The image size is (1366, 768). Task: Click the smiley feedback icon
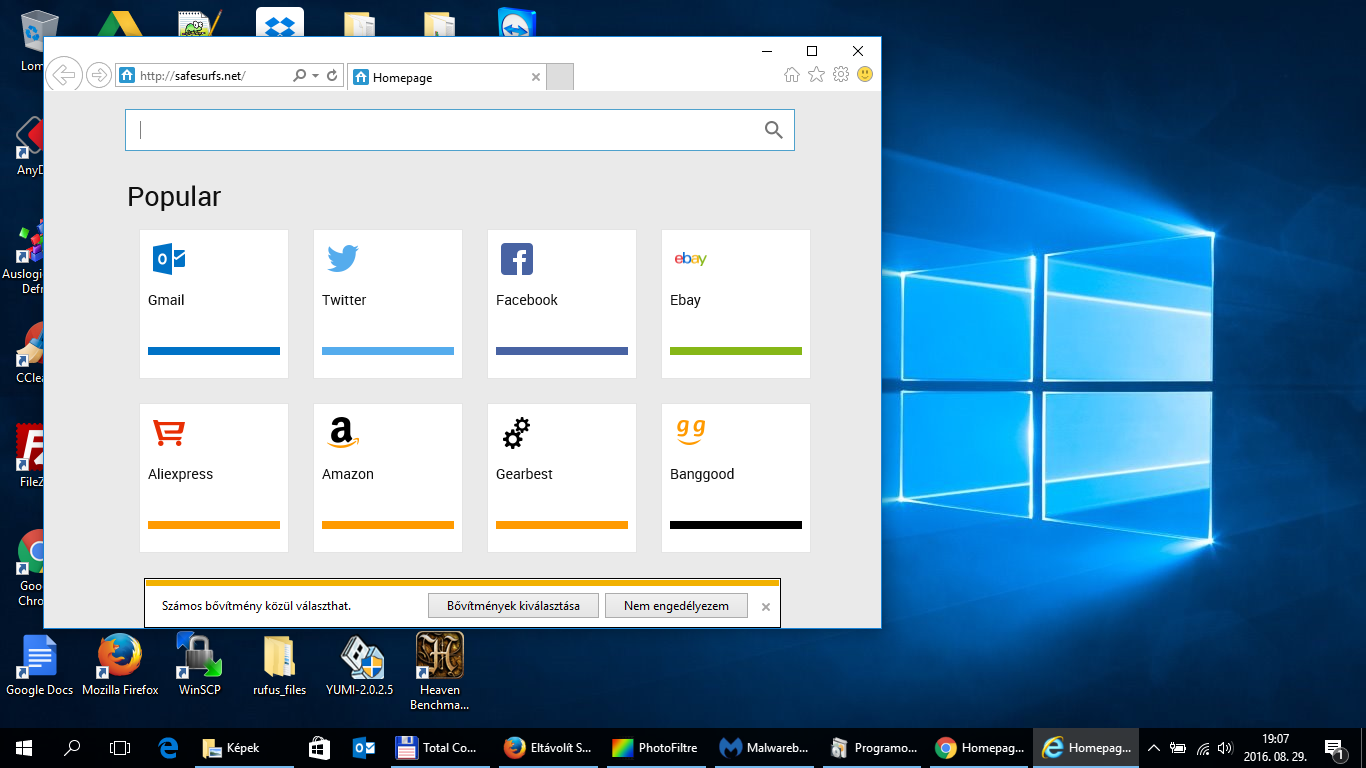pyautogui.click(x=865, y=75)
